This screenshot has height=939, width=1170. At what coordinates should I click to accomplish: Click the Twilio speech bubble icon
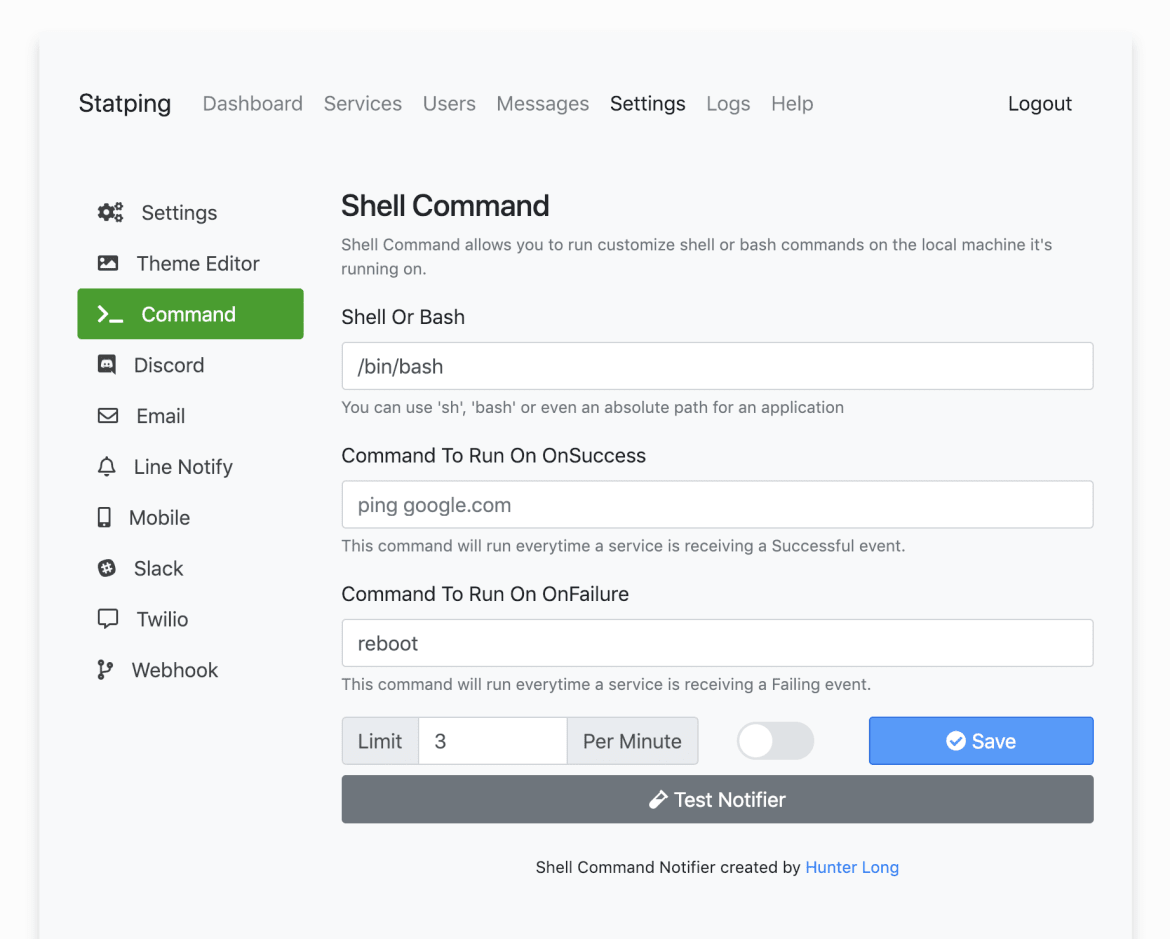coord(108,619)
